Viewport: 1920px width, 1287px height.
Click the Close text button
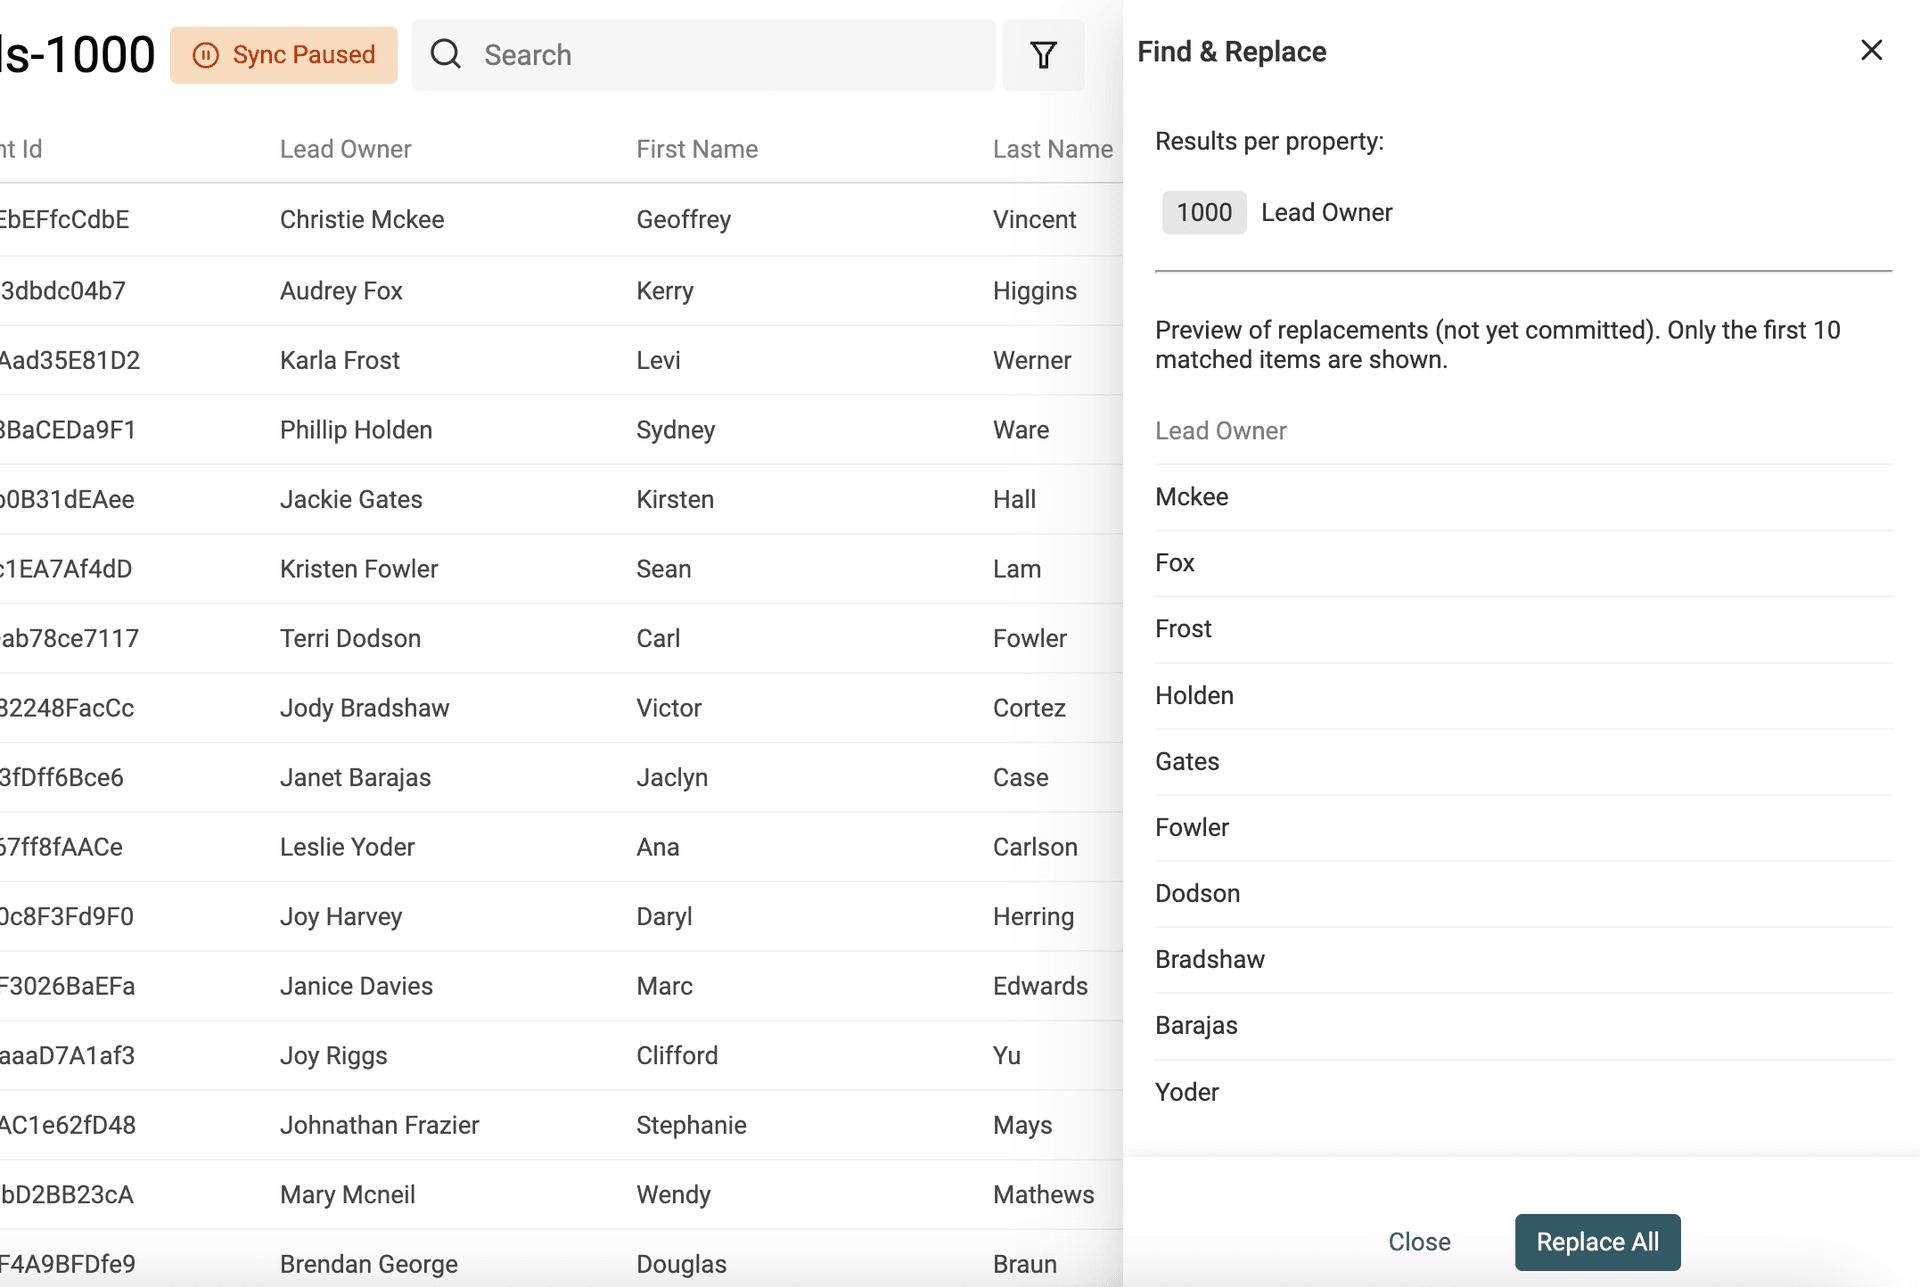pos(1419,1242)
